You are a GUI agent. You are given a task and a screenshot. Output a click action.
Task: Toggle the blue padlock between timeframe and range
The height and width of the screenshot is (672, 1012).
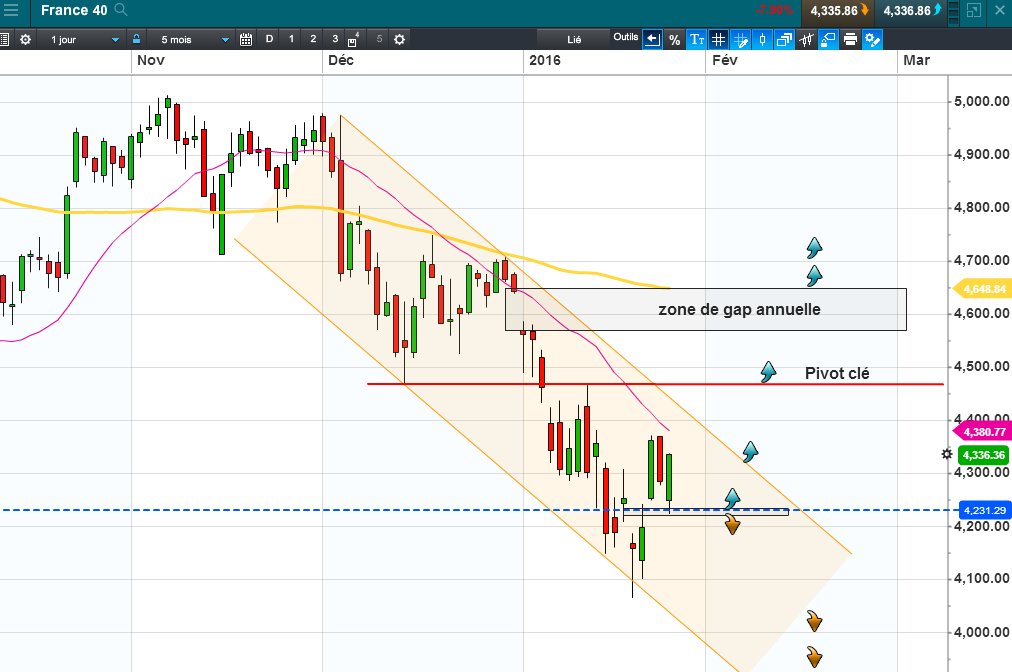click(136, 39)
